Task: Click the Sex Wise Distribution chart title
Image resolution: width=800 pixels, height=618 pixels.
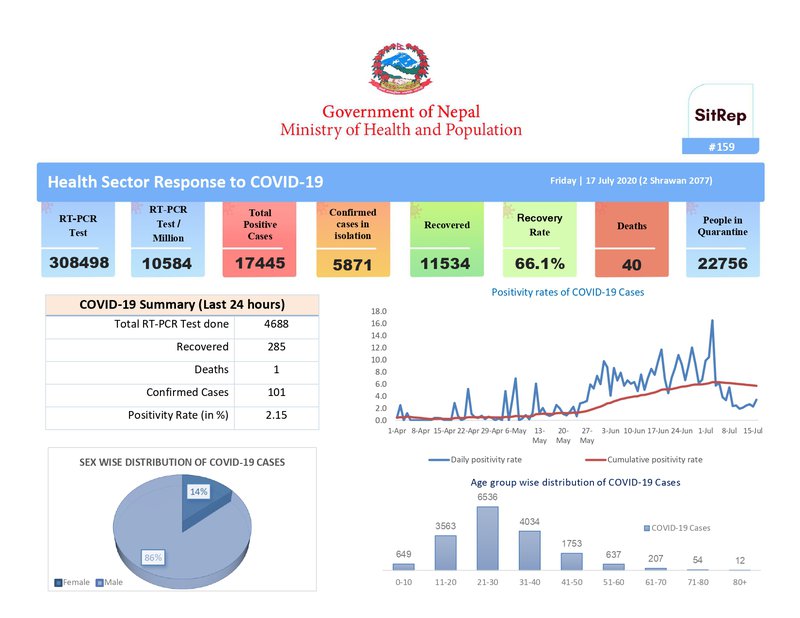Action: pyautogui.click(x=182, y=462)
